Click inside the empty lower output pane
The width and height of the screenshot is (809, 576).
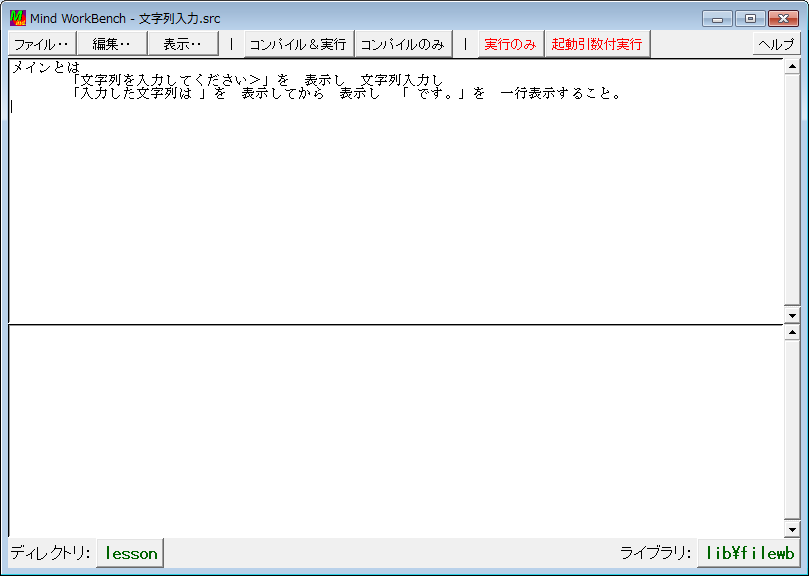click(x=396, y=431)
